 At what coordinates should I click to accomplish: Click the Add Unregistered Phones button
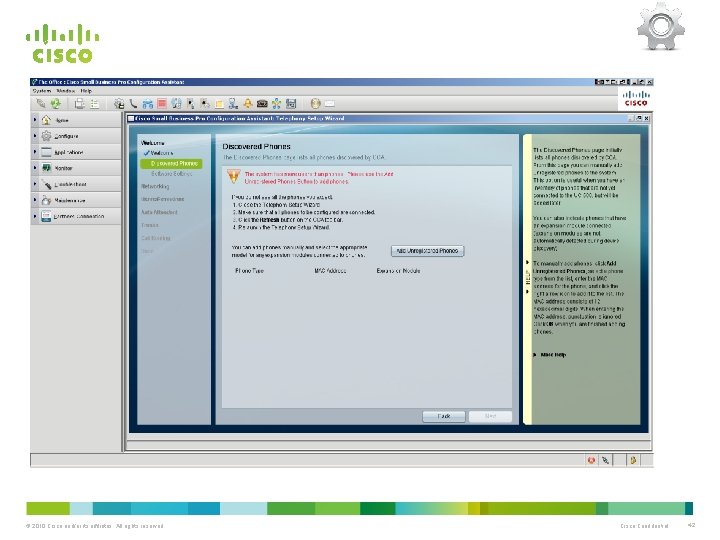427,251
